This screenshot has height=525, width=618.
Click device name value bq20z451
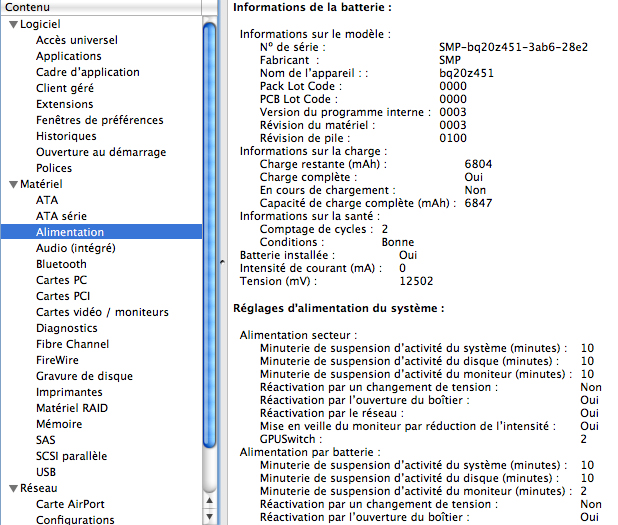pos(466,73)
